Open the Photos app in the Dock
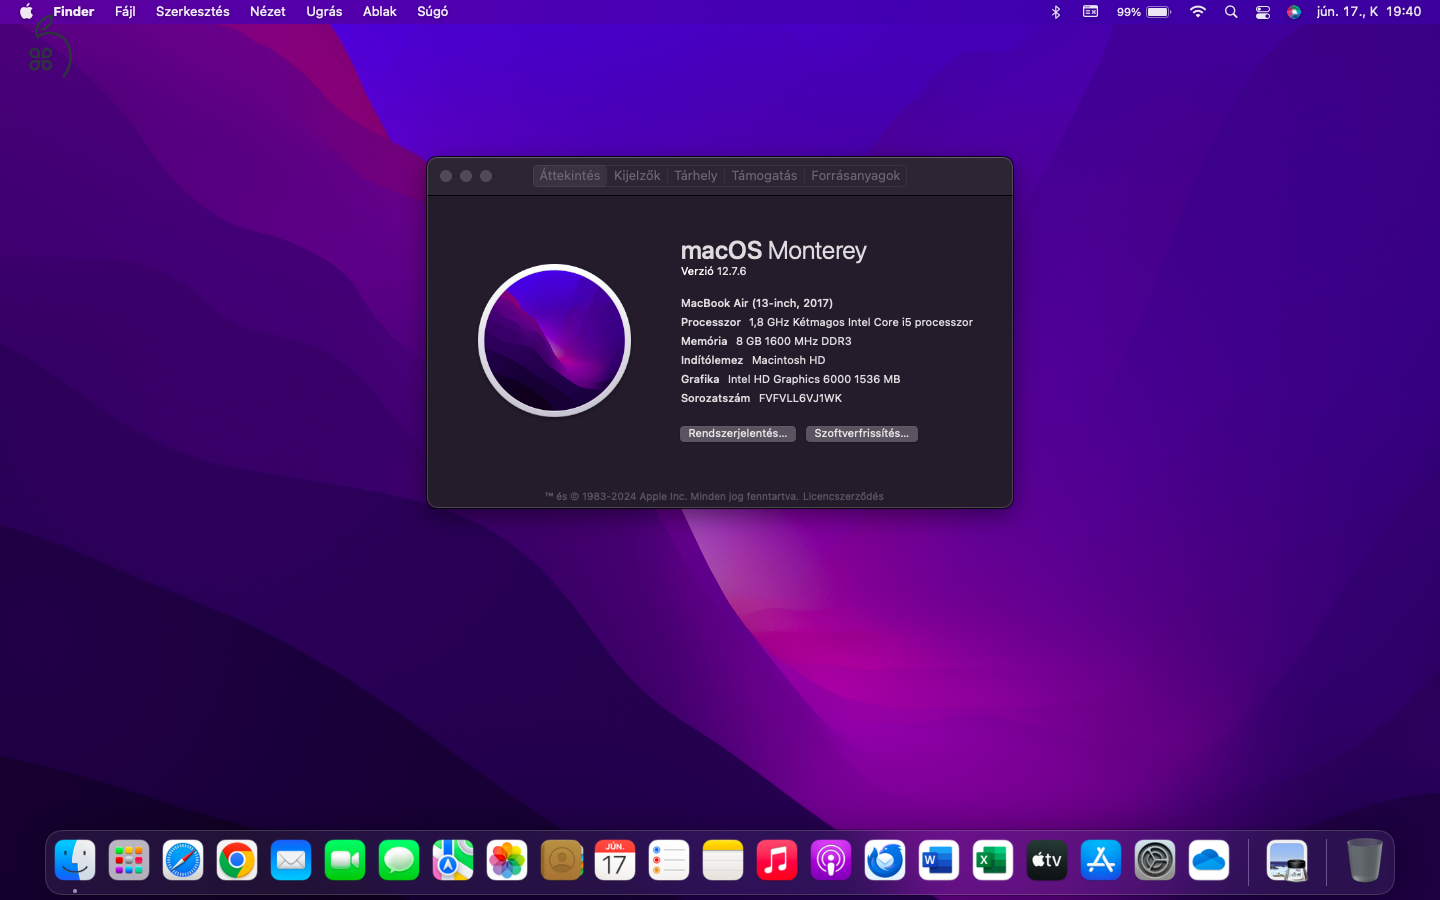This screenshot has height=900, width=1440. click(507, 860)
